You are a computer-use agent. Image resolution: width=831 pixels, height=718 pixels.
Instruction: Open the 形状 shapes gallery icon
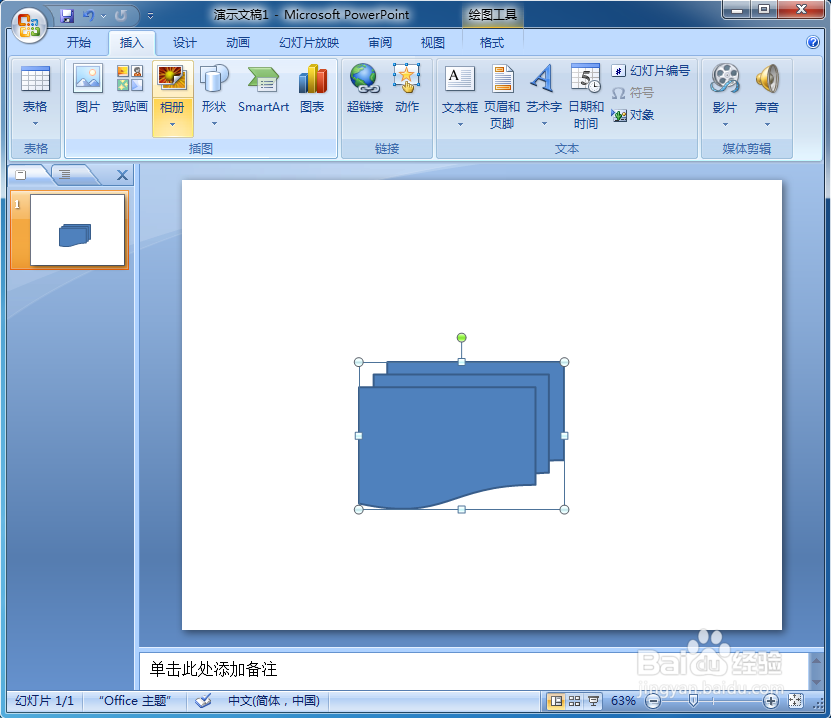(x=214, y=78)
